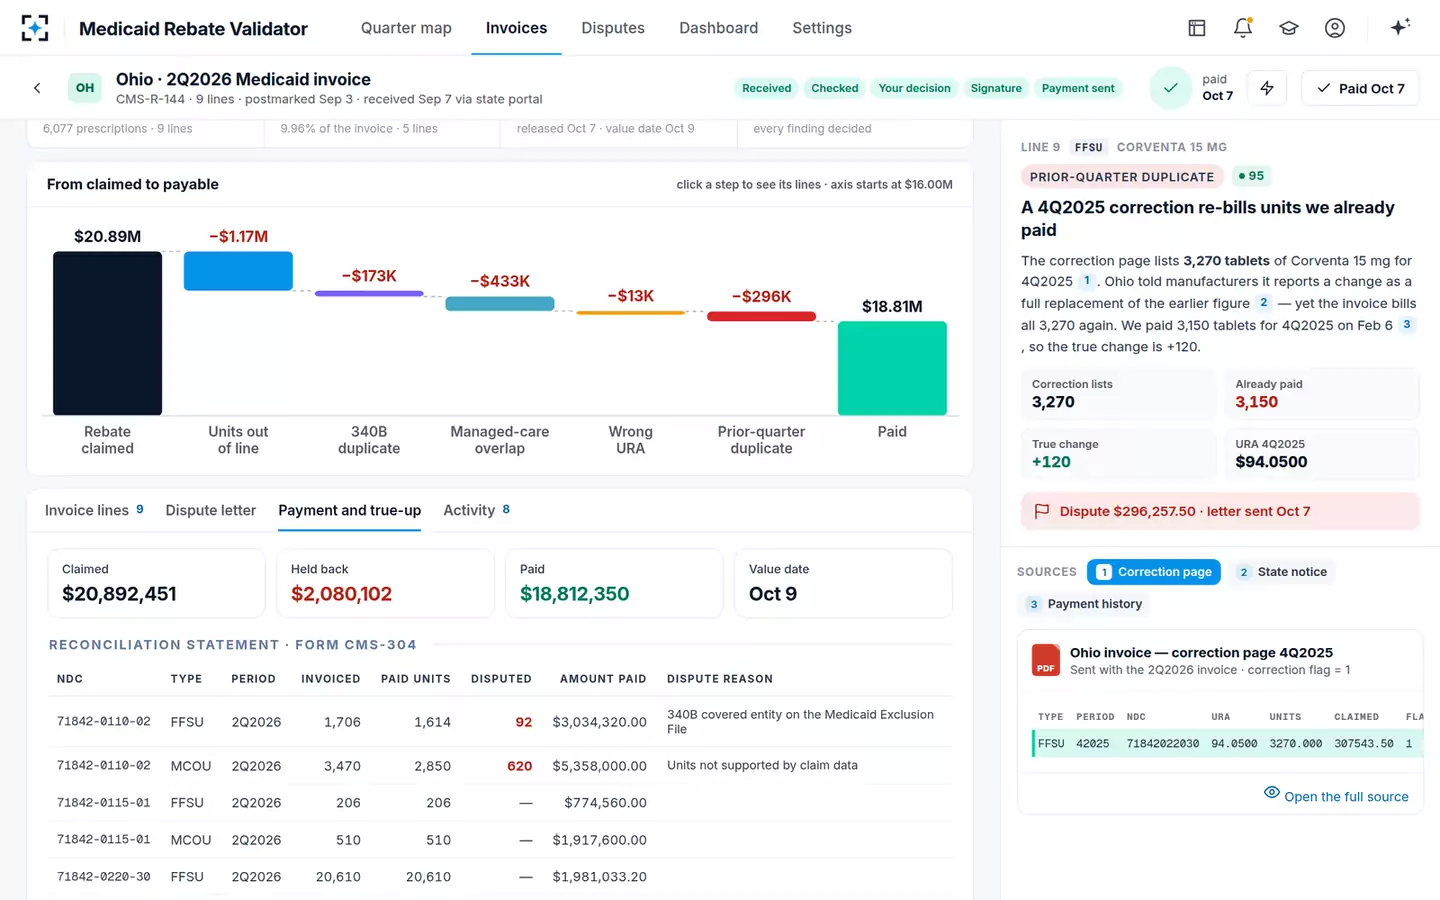Go to Settings
Image resolution: width=1440 pixels, height=900 pixels.
822,28
